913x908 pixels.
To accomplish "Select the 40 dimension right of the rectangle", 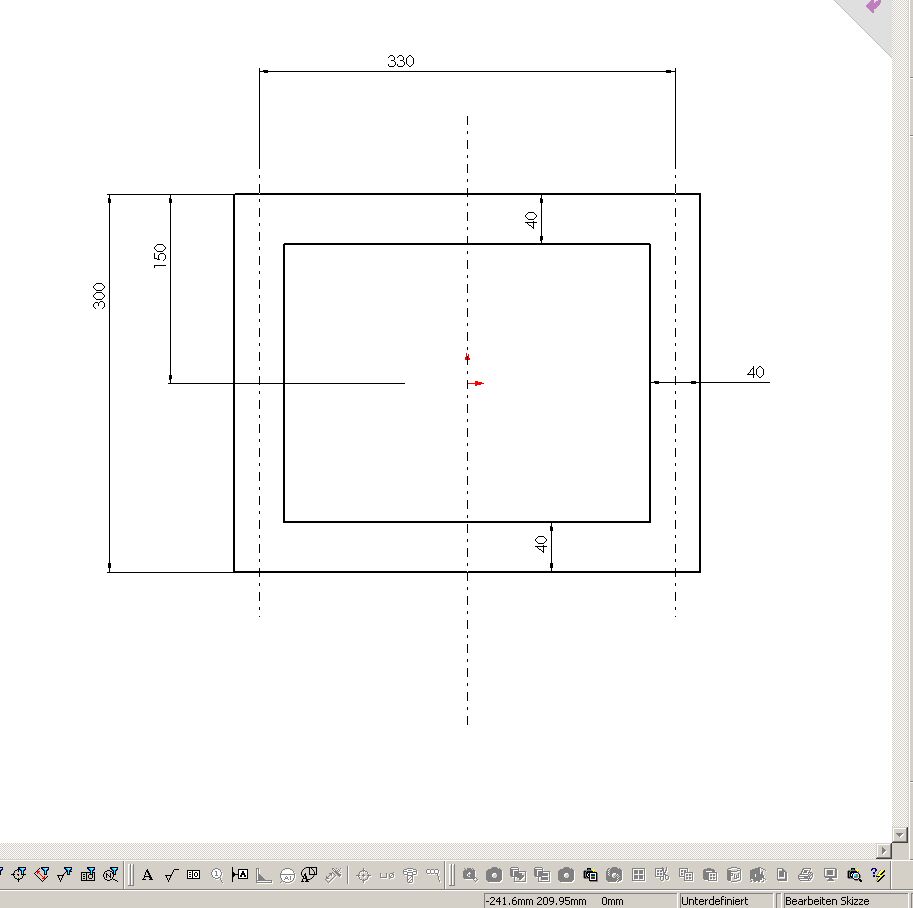I will tap(755, 372).
